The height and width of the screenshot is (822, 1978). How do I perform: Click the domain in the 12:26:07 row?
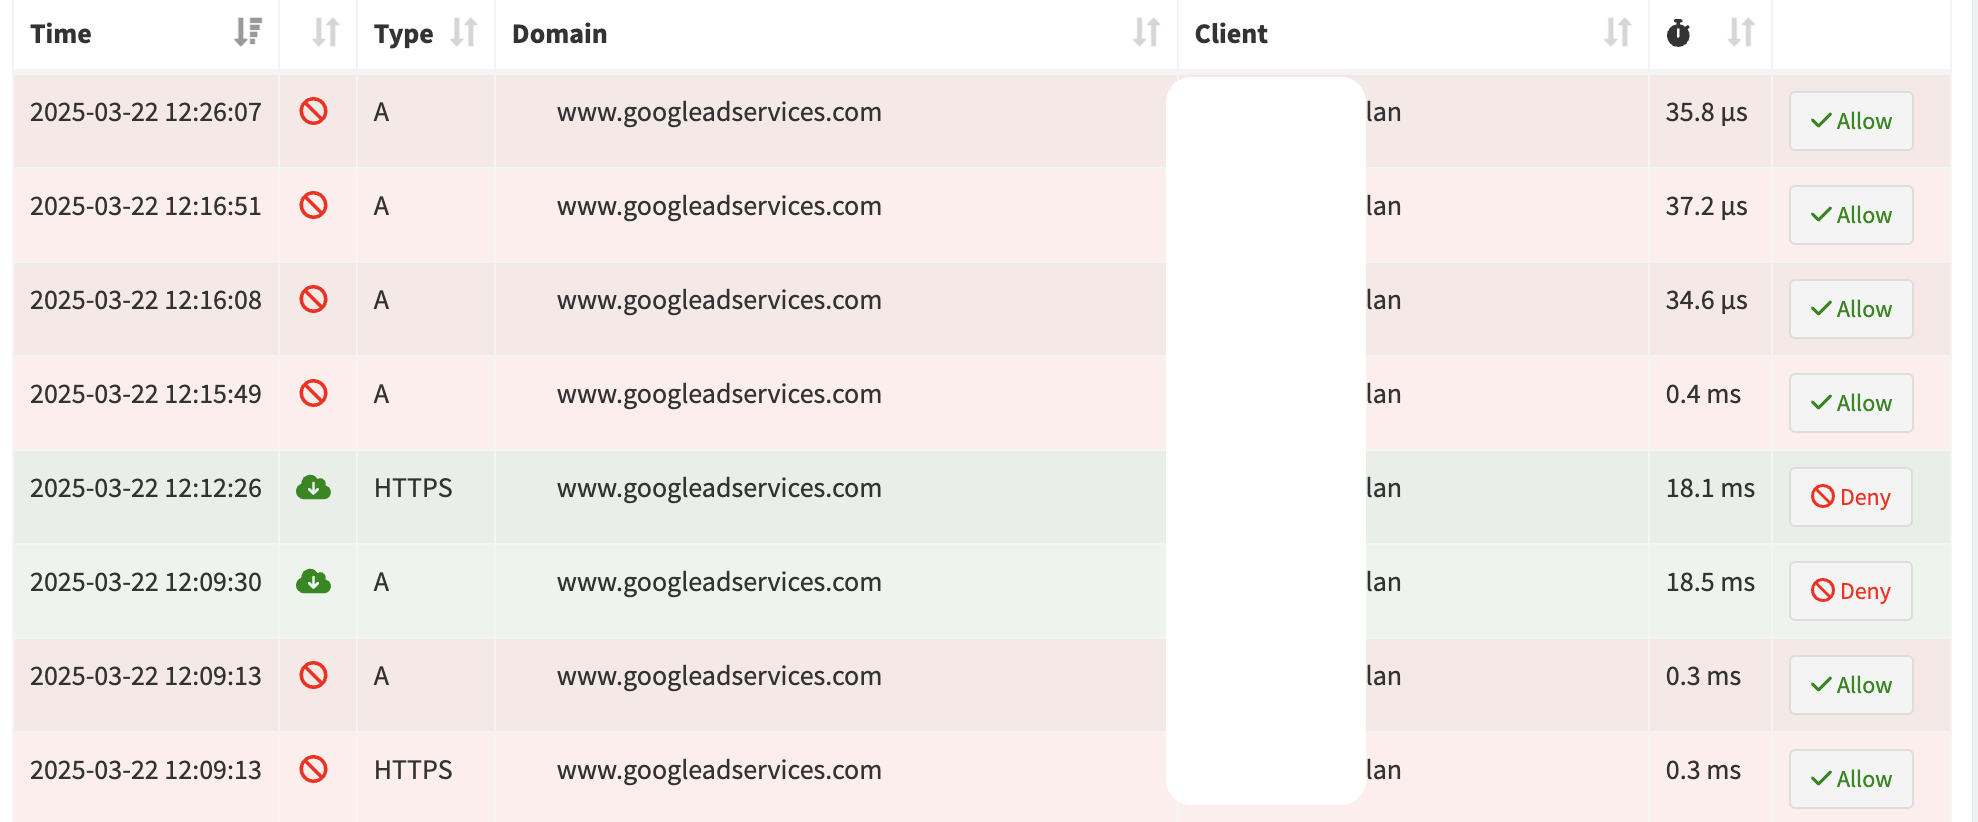point(719,112)
